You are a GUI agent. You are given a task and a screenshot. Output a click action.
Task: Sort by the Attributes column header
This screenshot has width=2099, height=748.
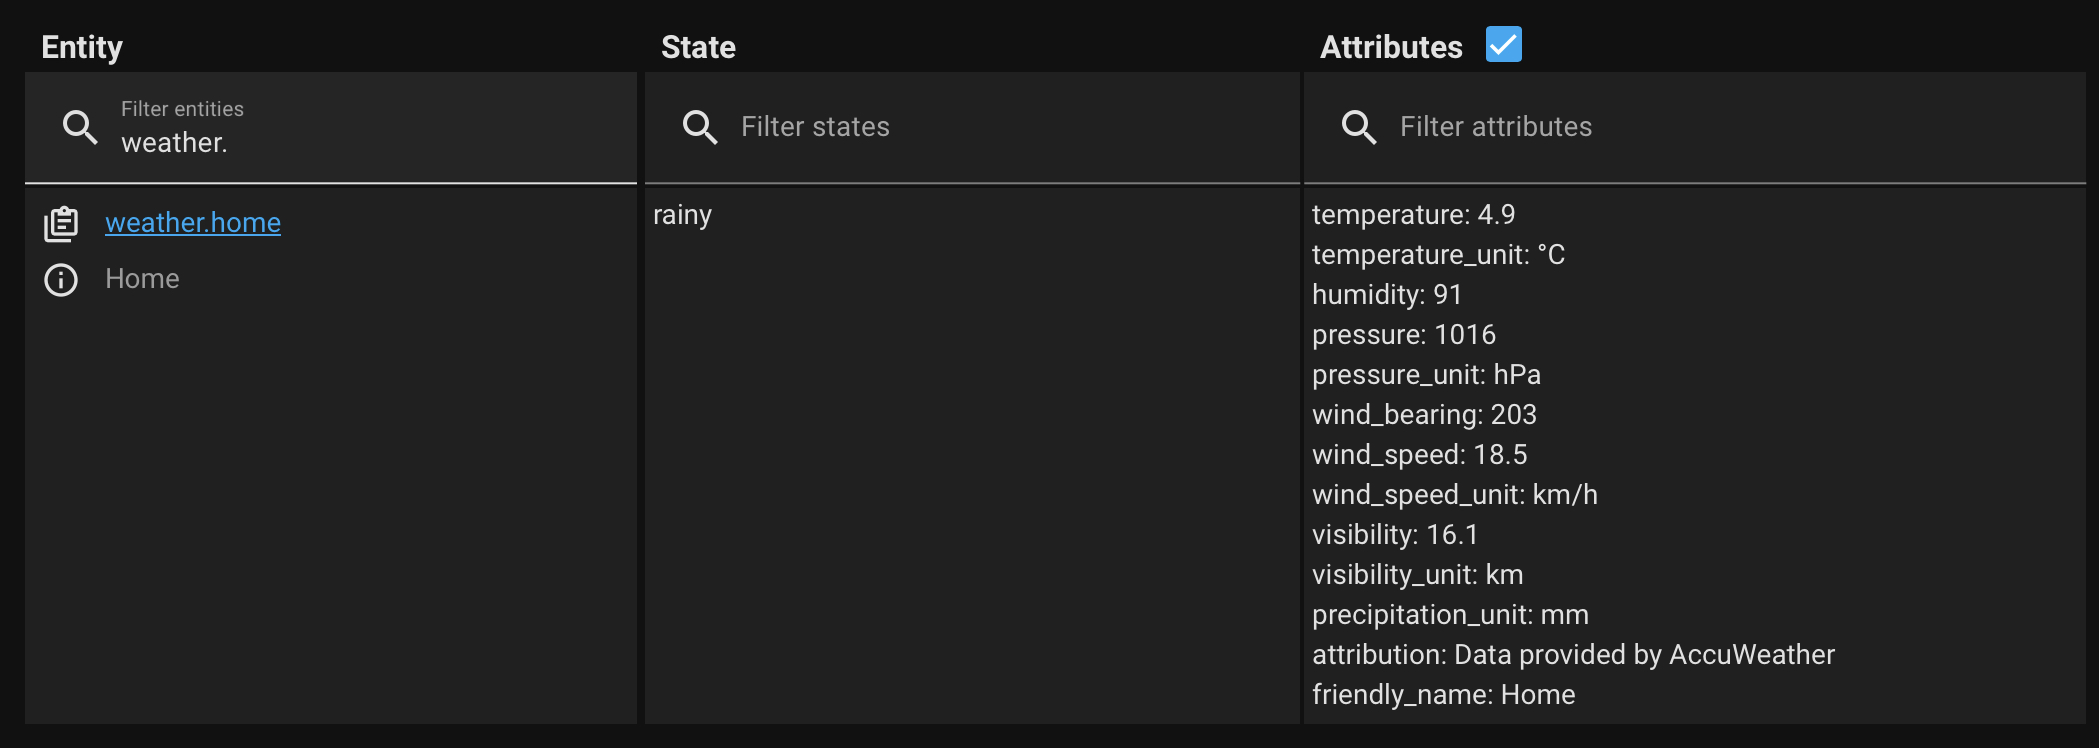tap(1391, 46)
